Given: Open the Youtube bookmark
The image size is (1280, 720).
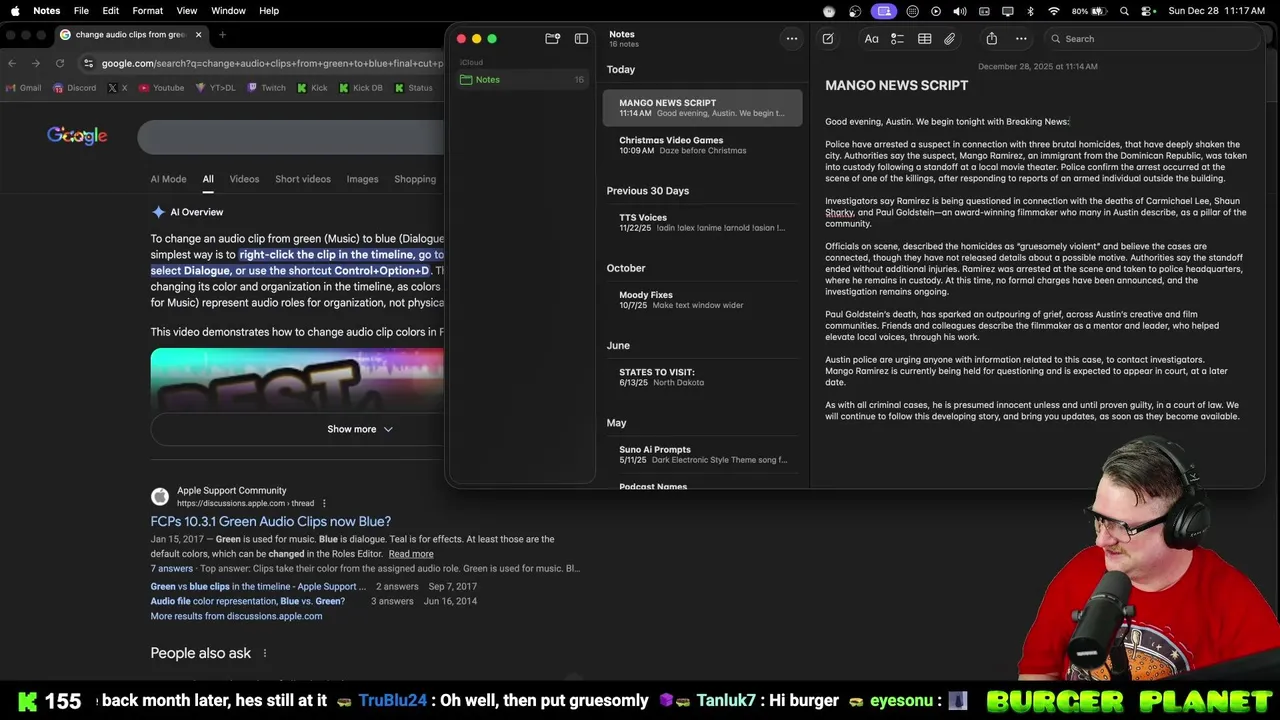Looking at the screenshot, I should click(x=162, y=88).
